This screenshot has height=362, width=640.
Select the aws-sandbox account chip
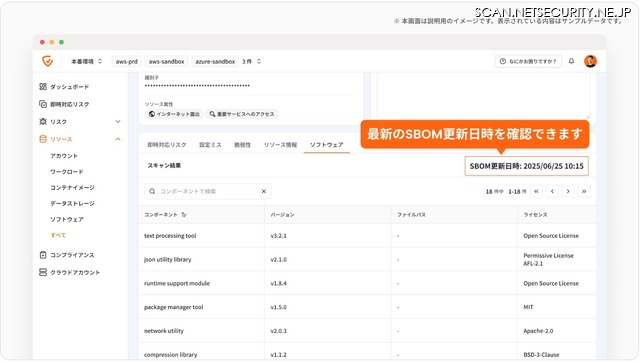tap(167, 62)
